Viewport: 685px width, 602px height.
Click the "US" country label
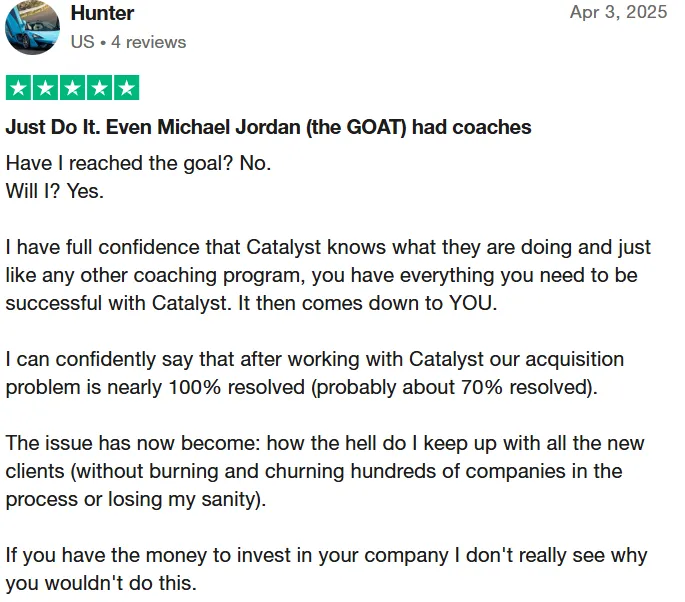pyautogui.click(x=83, y=42)
